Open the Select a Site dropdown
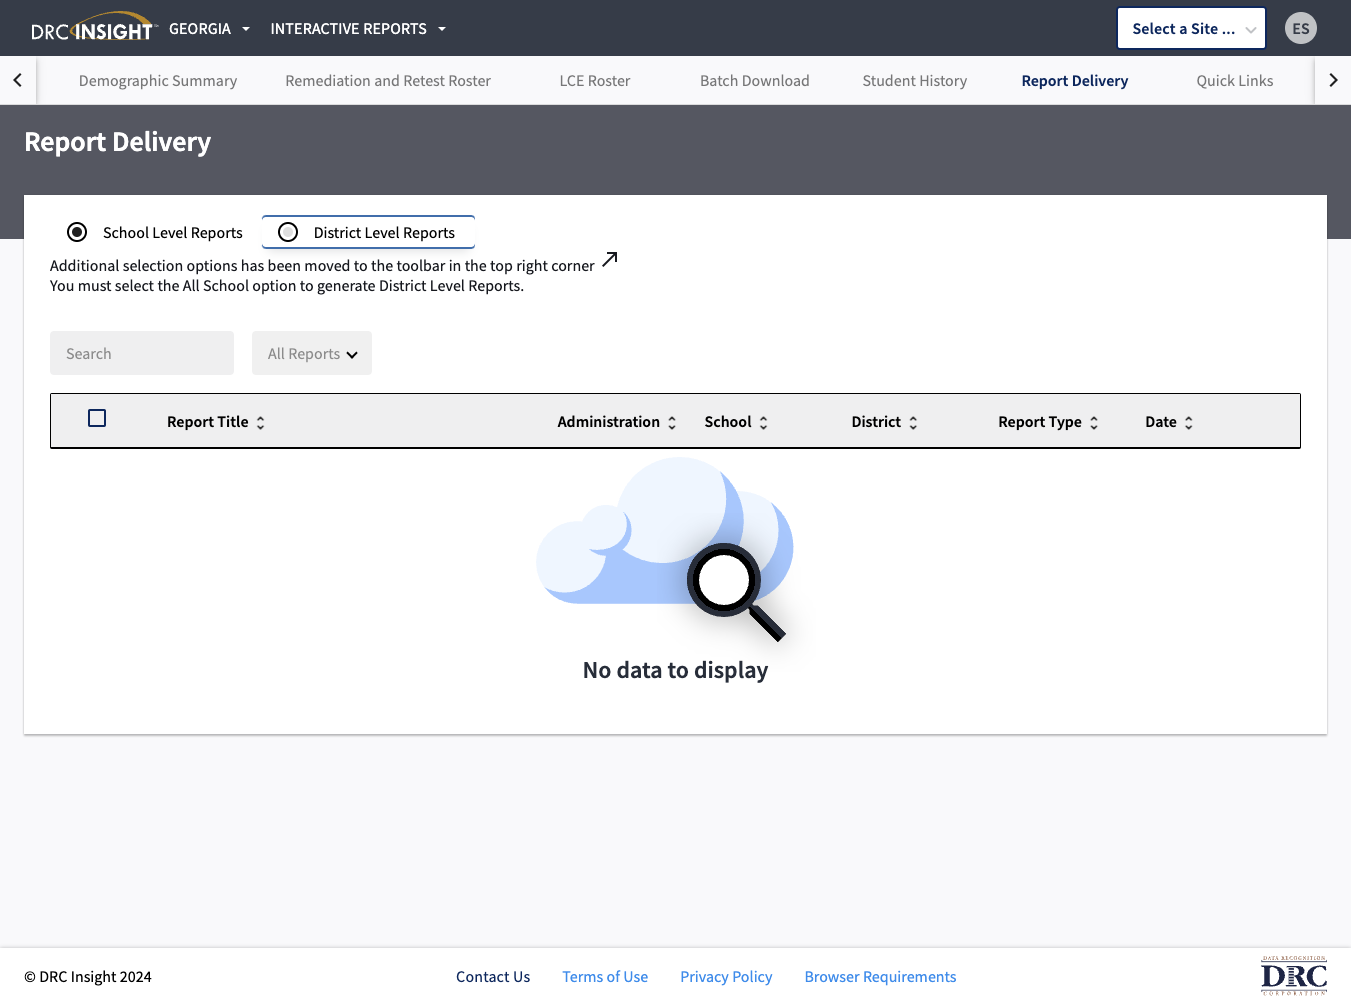1351x1004 pixels. click(1191, 28)
